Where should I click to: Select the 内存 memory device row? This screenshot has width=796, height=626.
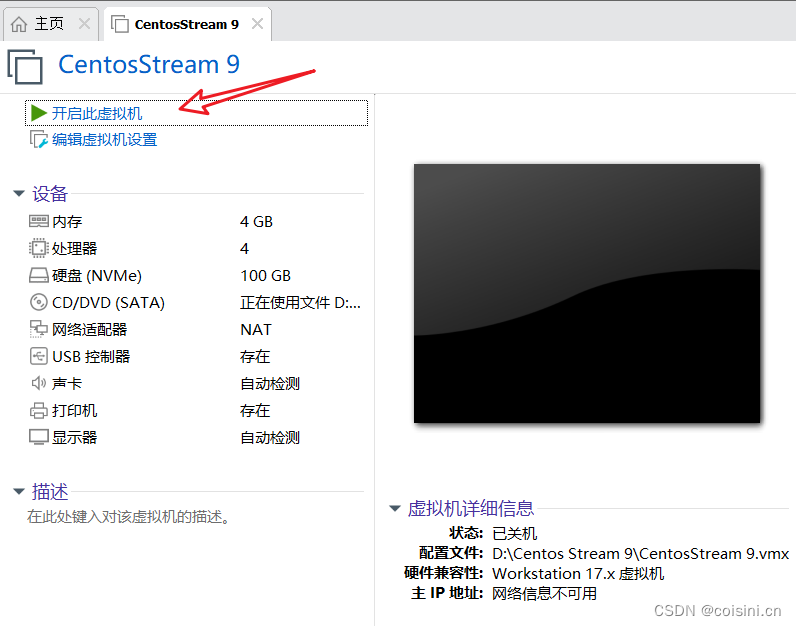point(196,221)
